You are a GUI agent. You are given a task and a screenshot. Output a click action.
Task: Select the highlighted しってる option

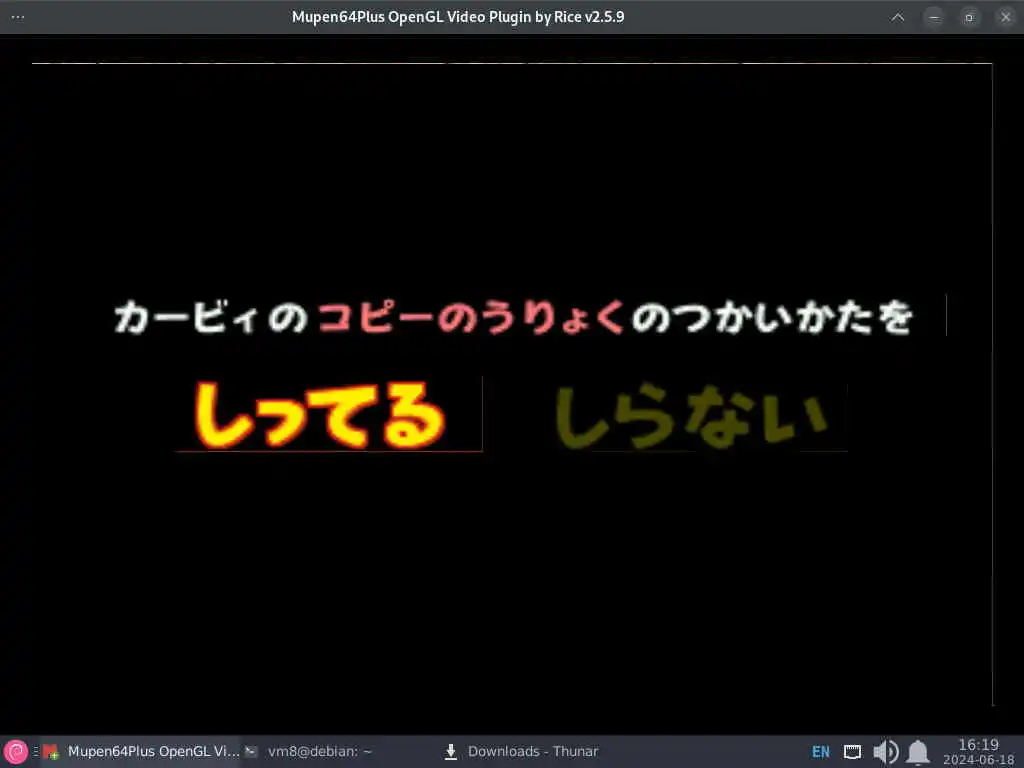320,416
